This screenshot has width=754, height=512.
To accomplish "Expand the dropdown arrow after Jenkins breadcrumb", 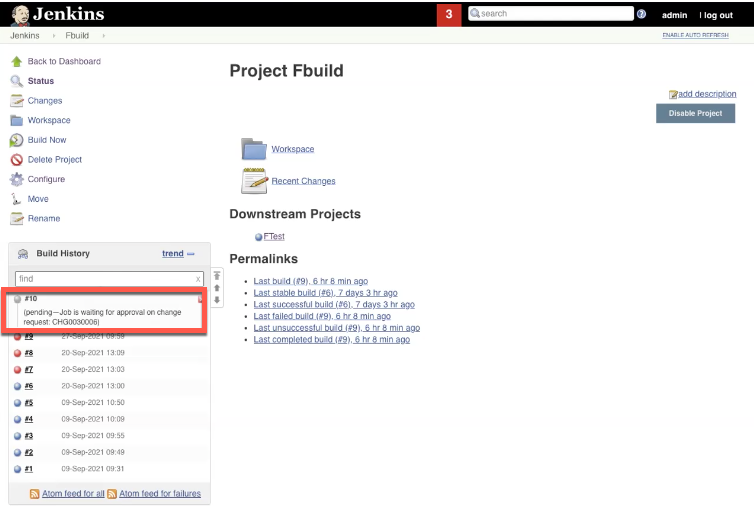I will pyautogui.click(x=53, y=36).
